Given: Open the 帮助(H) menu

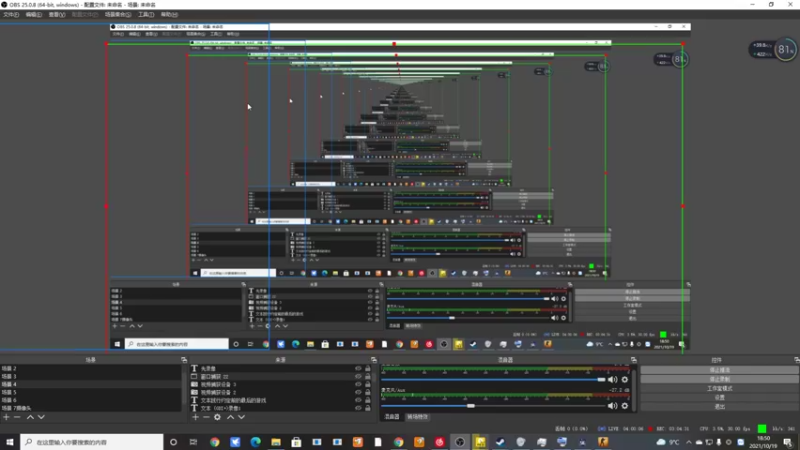Looking at the screenshot, I should 169,15.
